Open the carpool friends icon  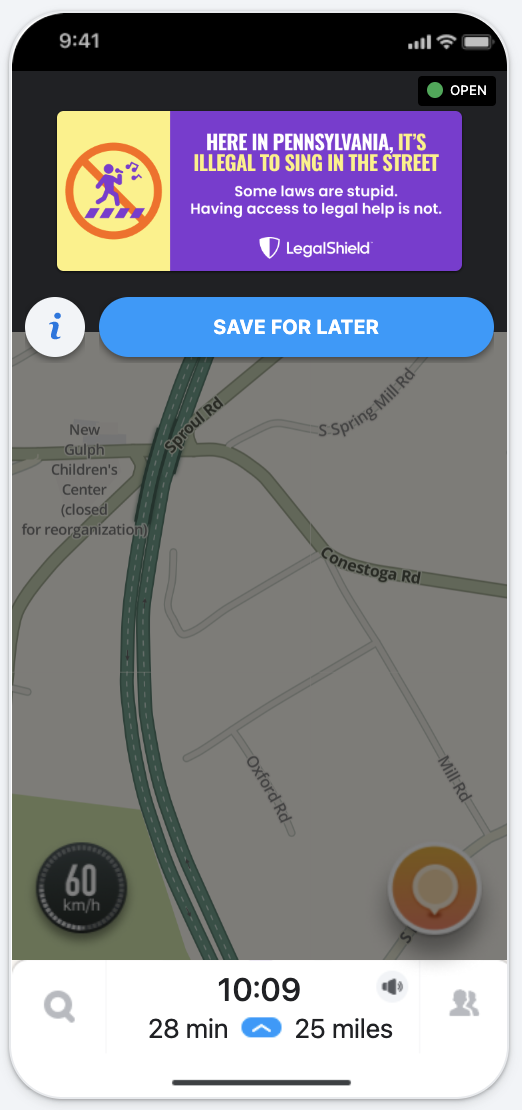[x=464, y=1004]
